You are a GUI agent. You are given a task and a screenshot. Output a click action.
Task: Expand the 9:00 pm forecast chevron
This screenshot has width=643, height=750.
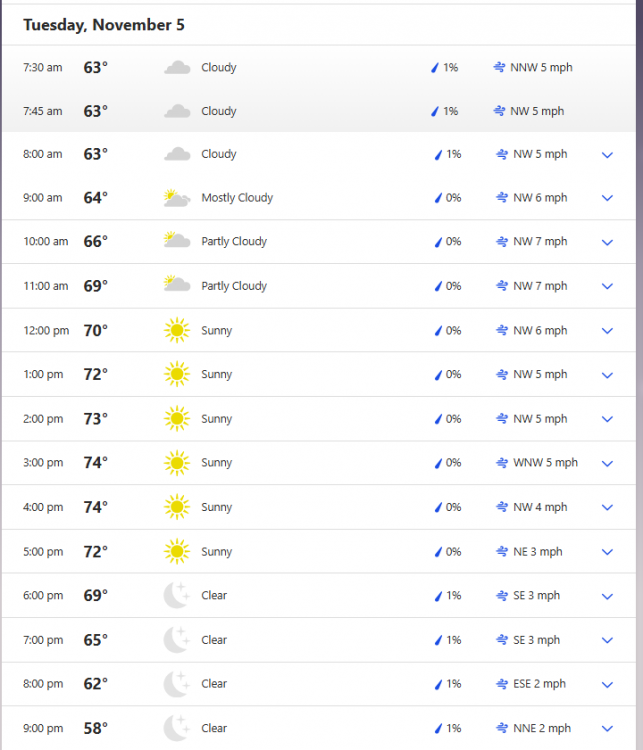pos(607,729)
